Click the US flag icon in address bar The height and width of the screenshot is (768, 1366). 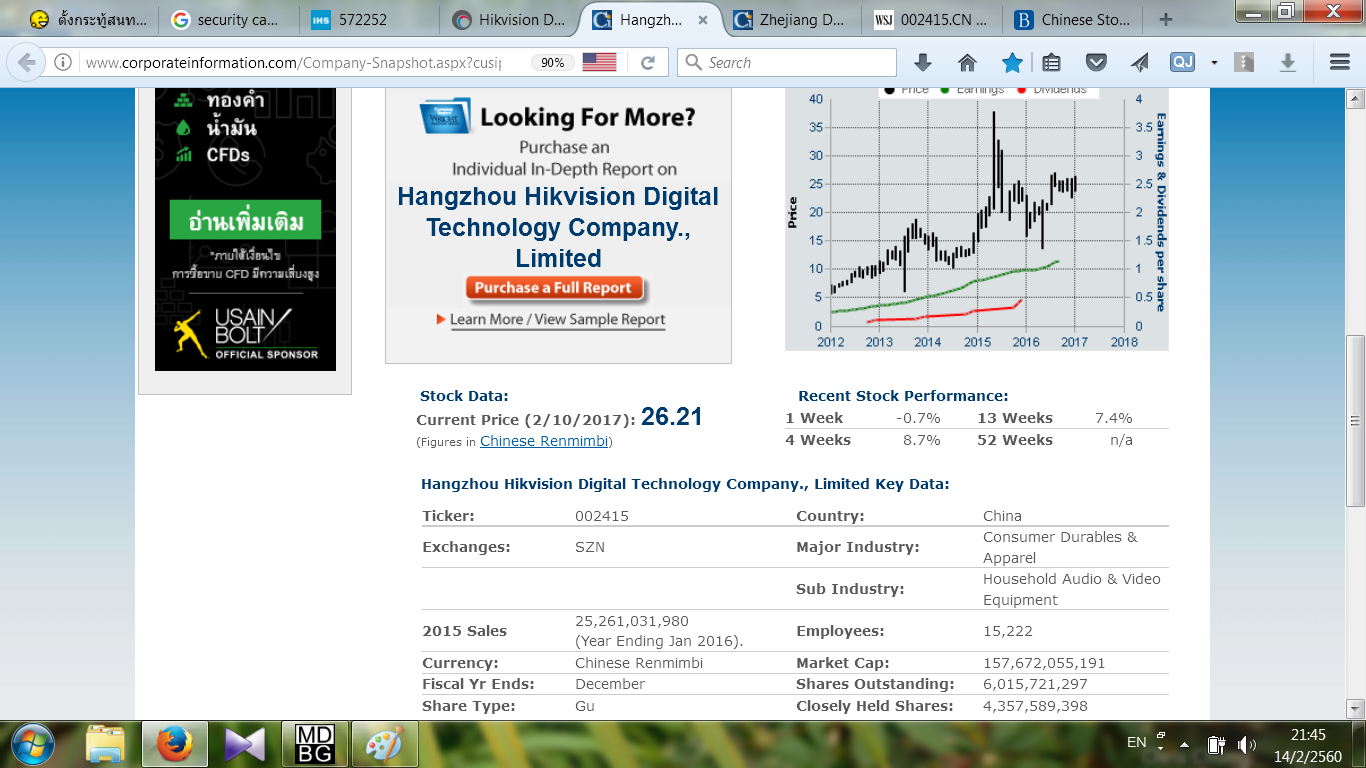pyautogui.click(x=599, y=62)
